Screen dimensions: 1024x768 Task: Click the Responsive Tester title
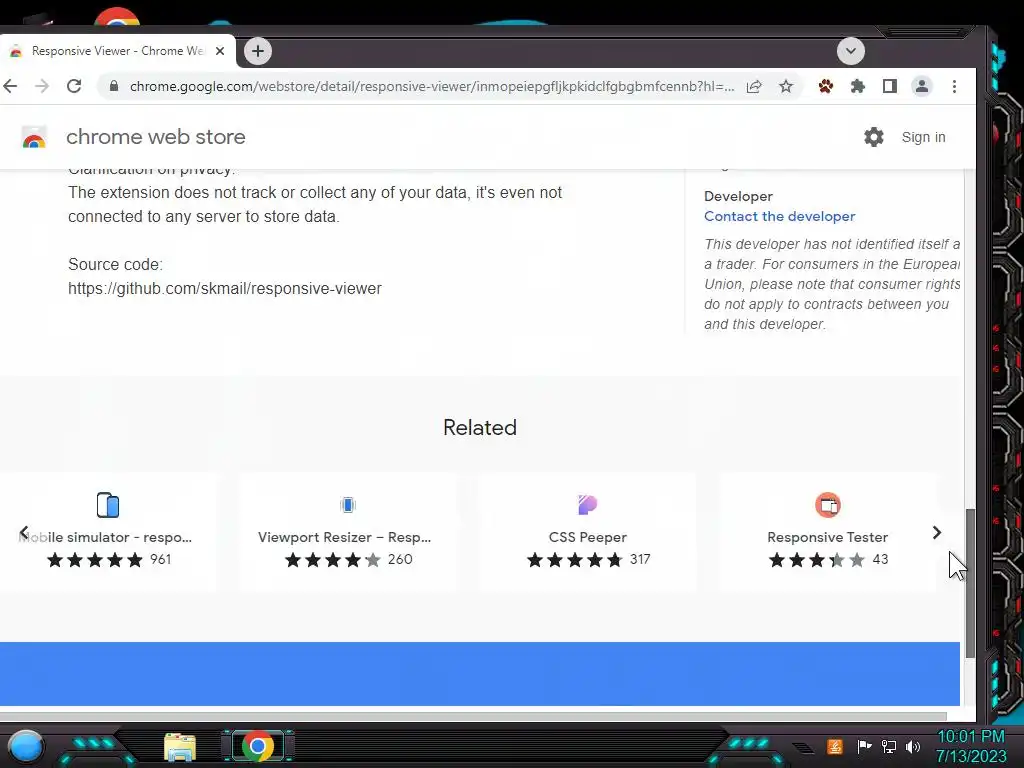tap(827, 537)
